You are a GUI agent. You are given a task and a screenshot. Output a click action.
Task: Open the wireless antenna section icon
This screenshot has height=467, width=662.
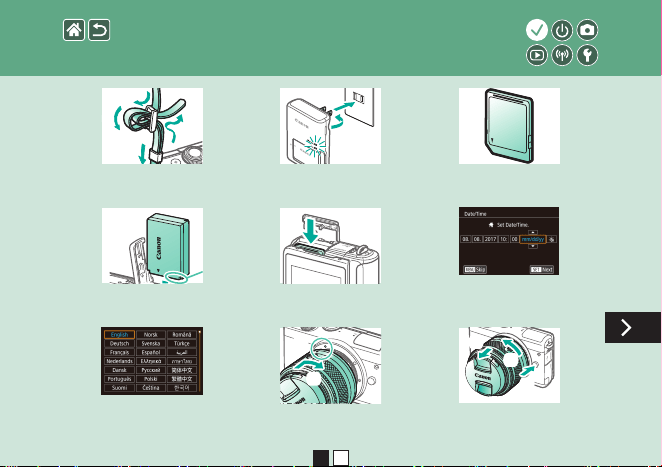pyautogui.click(x=562, y=55)
